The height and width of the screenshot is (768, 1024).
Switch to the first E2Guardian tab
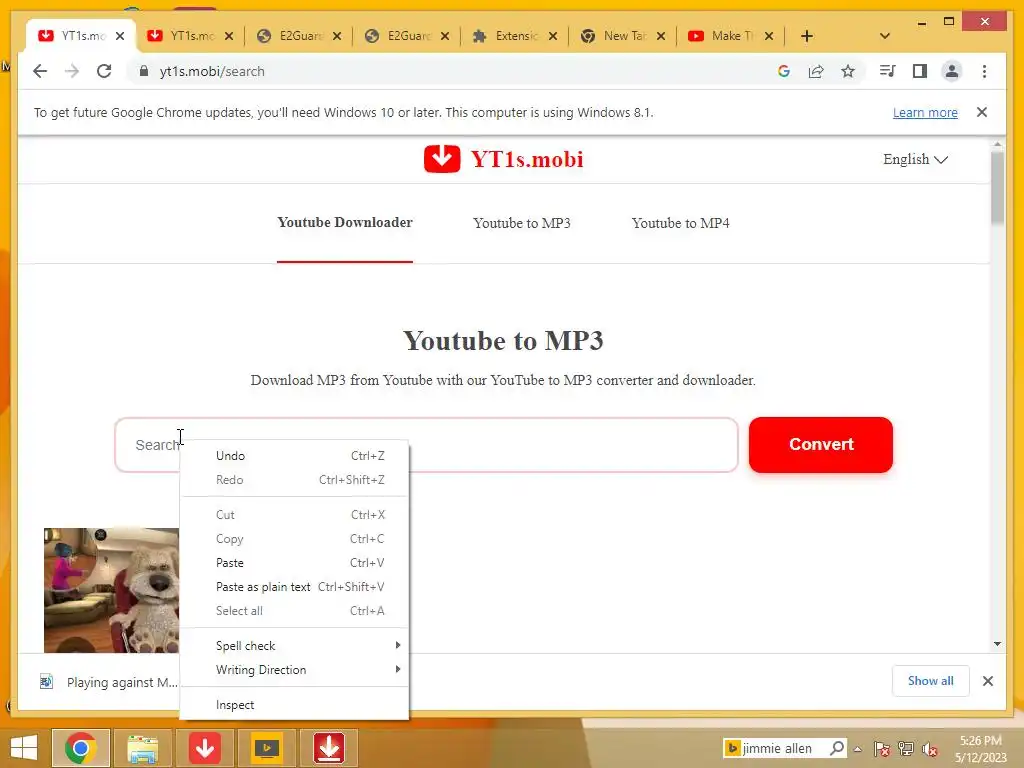point(299,36)
